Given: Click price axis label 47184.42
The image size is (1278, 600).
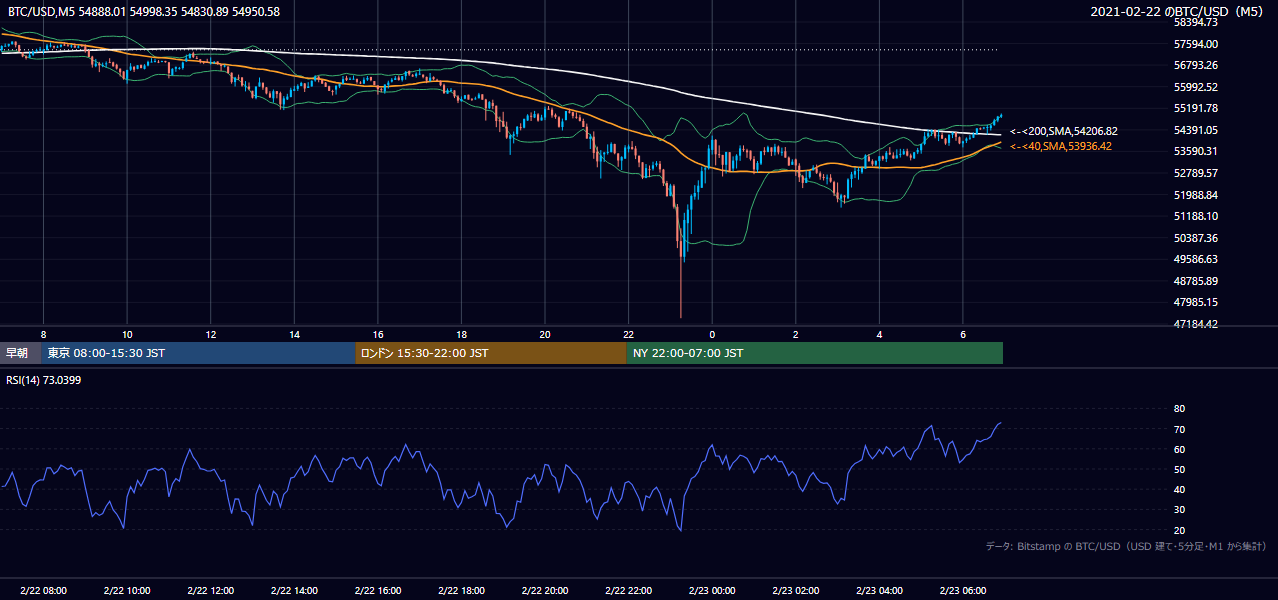Looking at the screenshot, I should pos(1196,324).
